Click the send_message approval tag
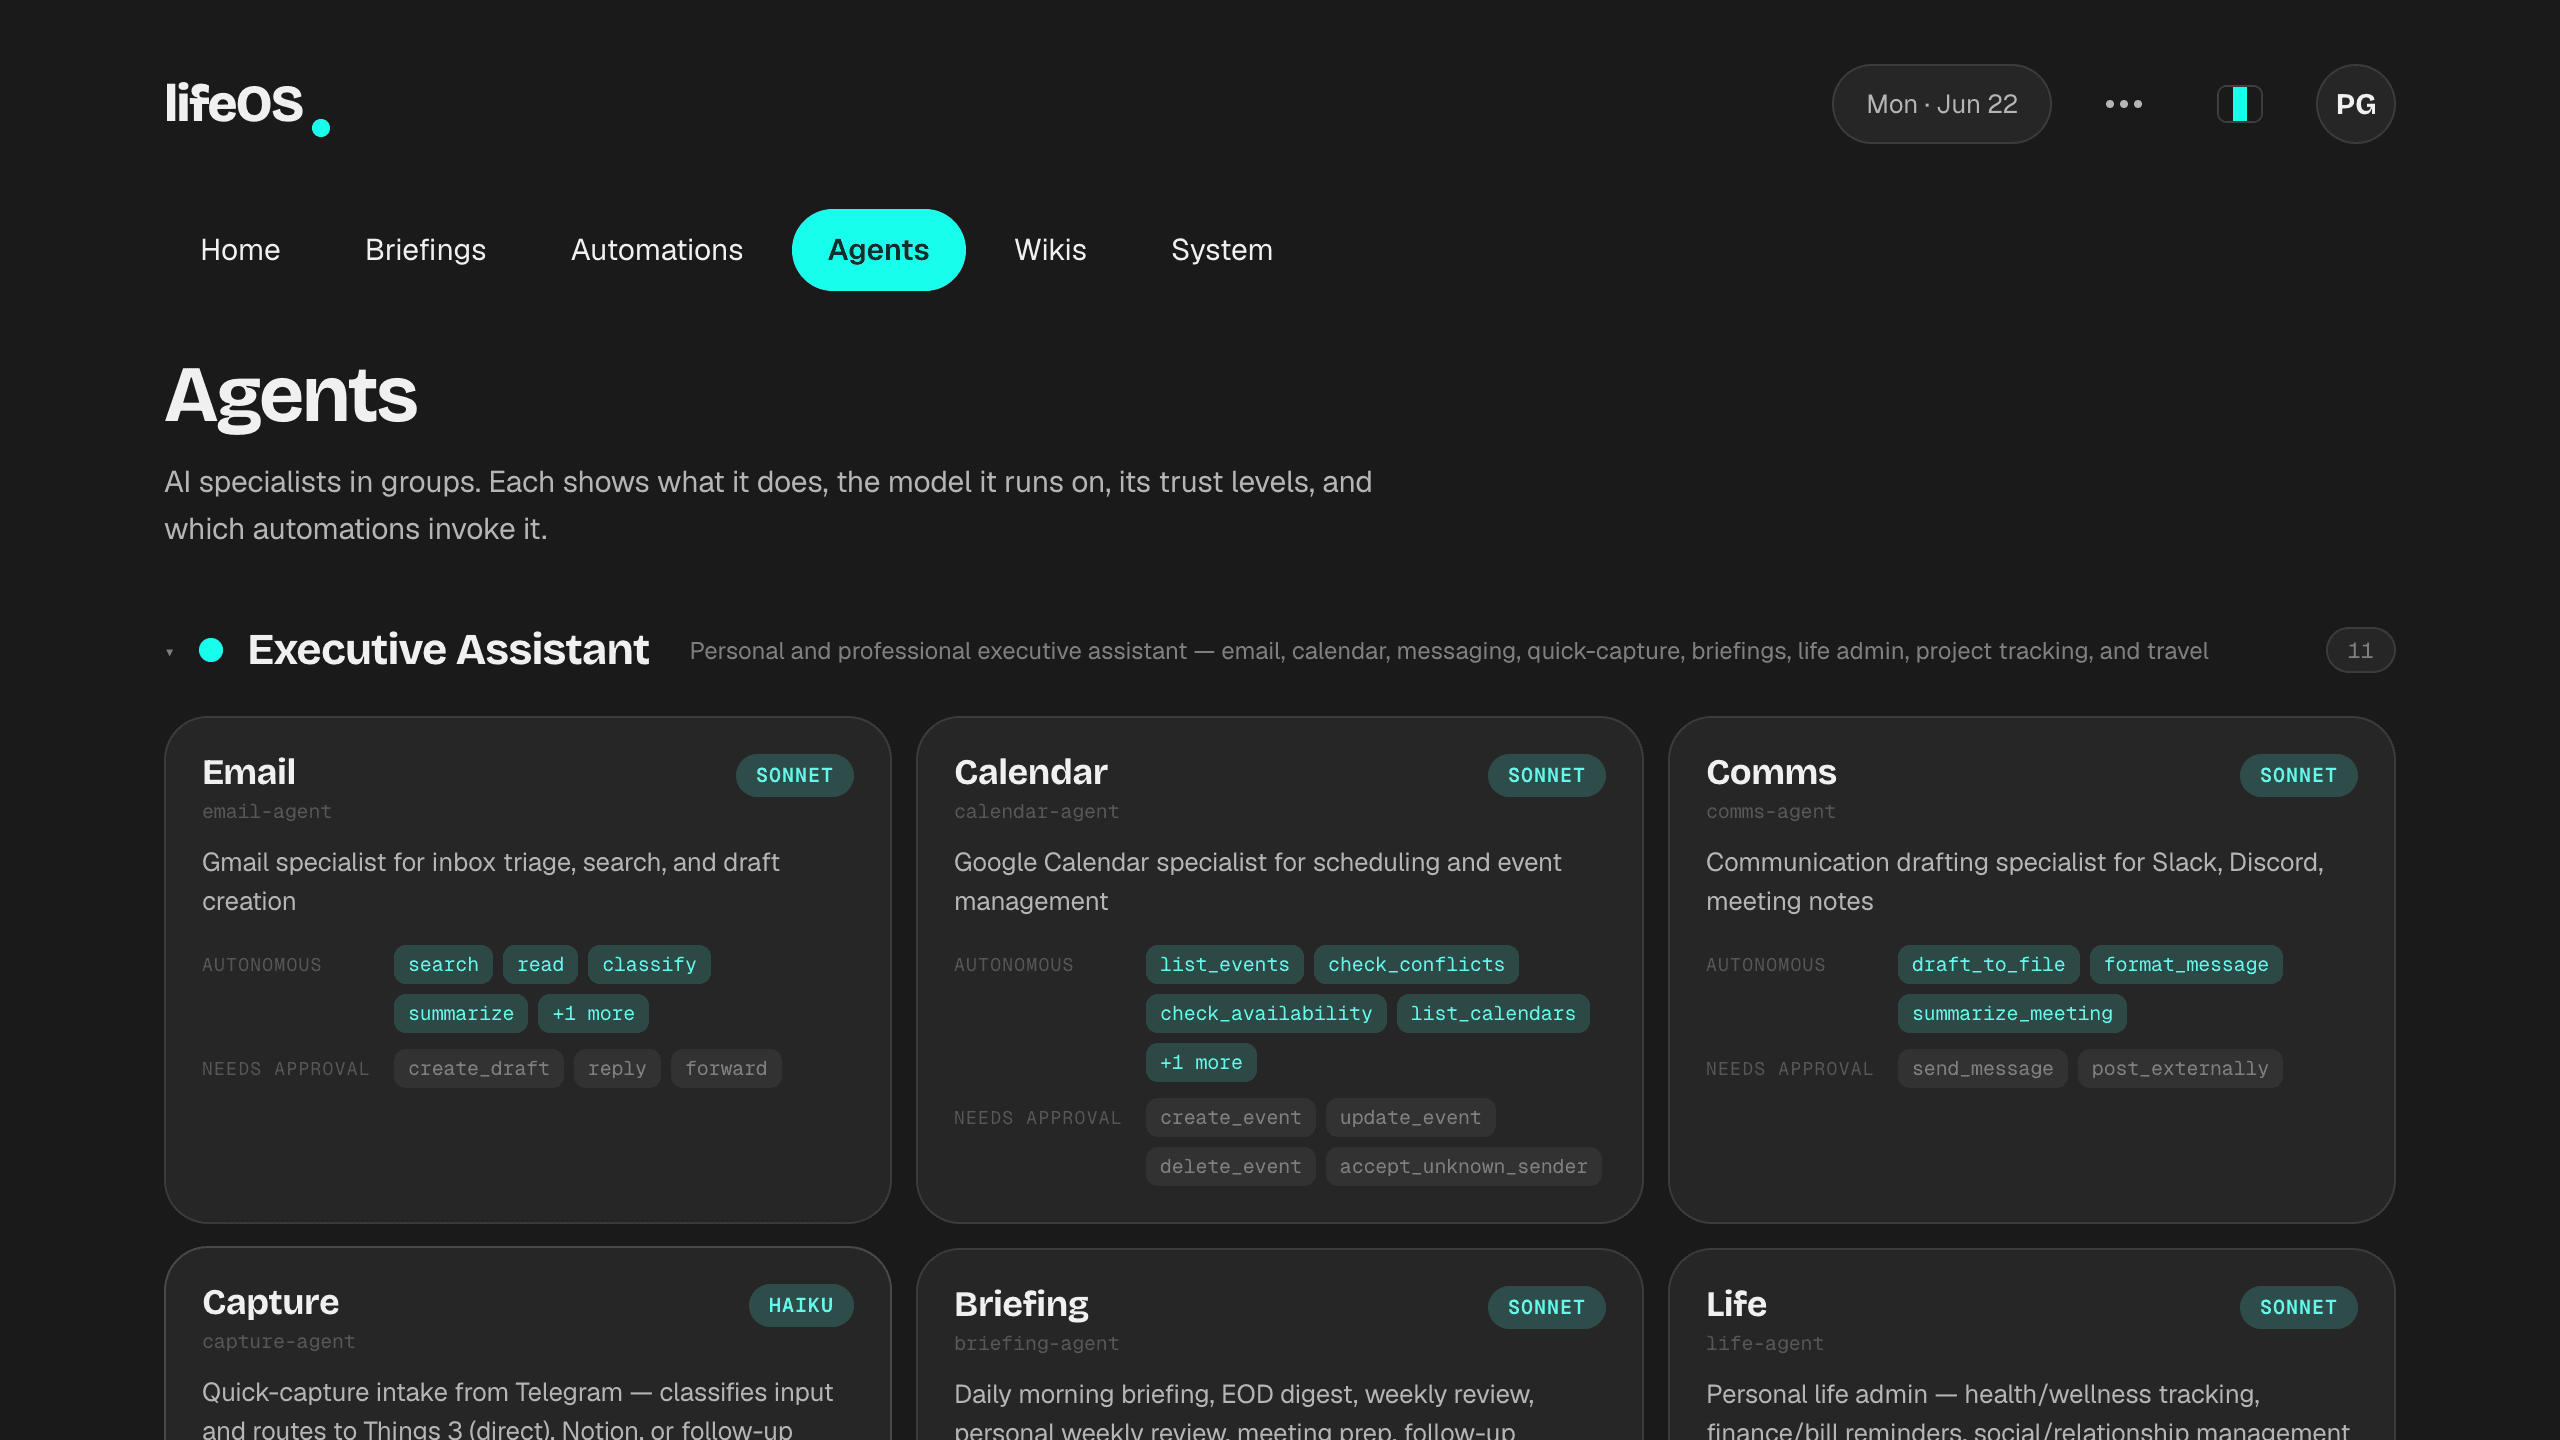This screenshot has width=2560, height=1440. (1982, 1069)
